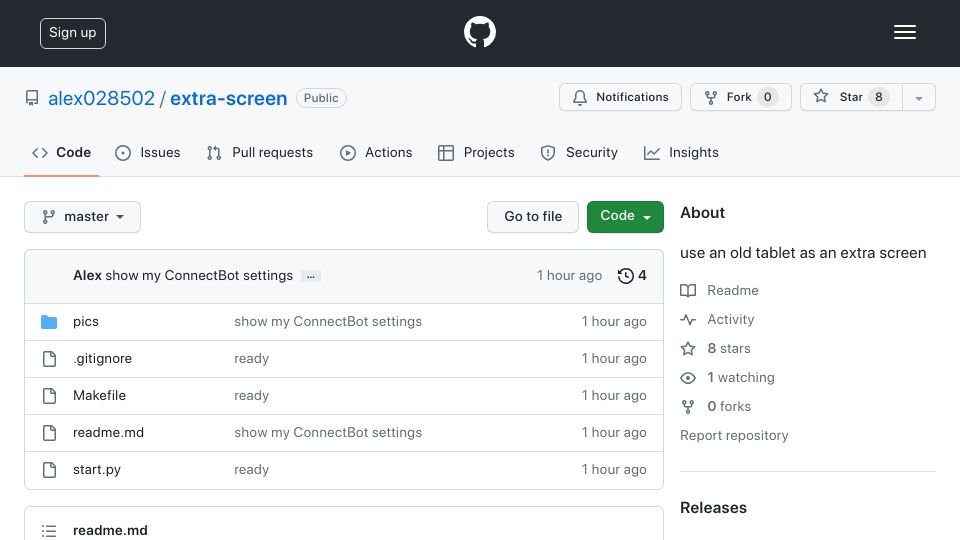
Task: Go to the Actions tab
Action: click(x=377, y=152)
